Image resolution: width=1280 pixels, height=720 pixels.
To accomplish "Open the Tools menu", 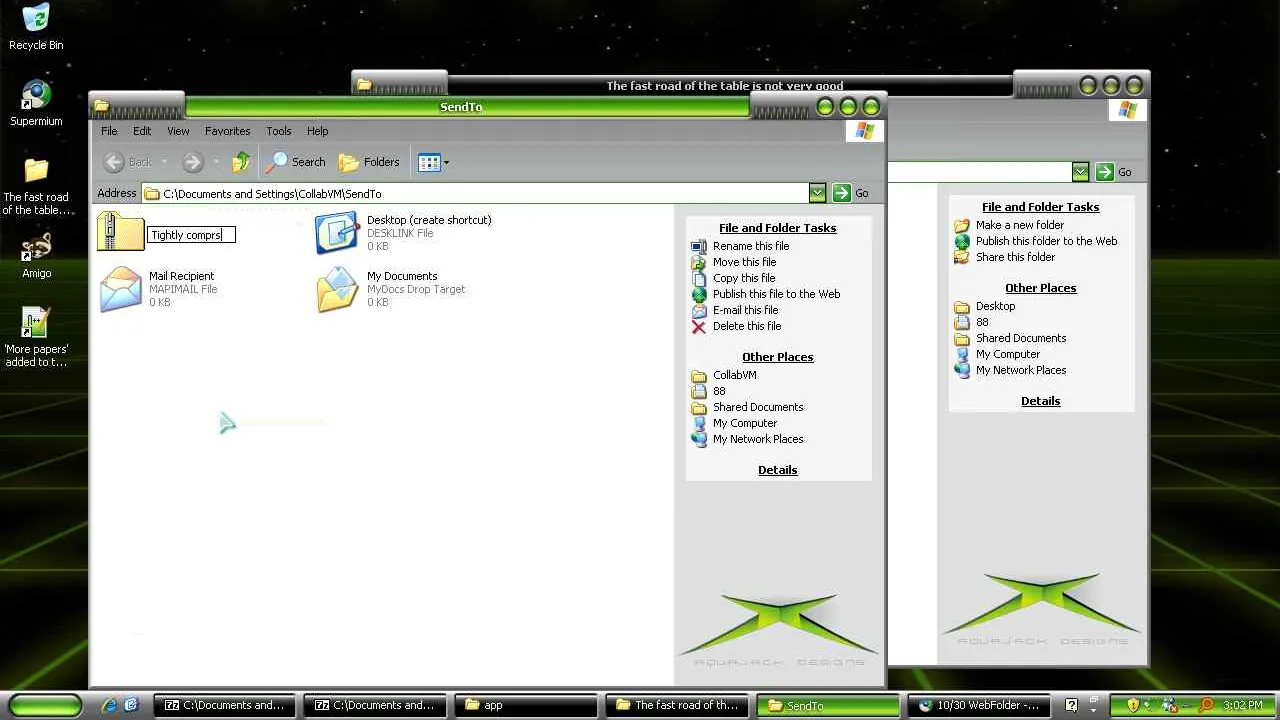I will click(x=278, y=131).
